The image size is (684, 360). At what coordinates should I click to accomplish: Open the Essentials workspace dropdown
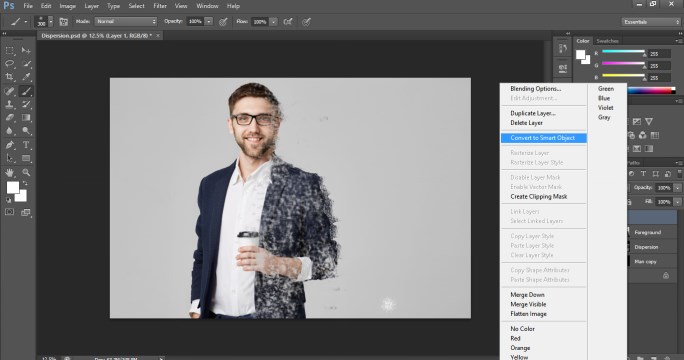click(x=650, y=22)
